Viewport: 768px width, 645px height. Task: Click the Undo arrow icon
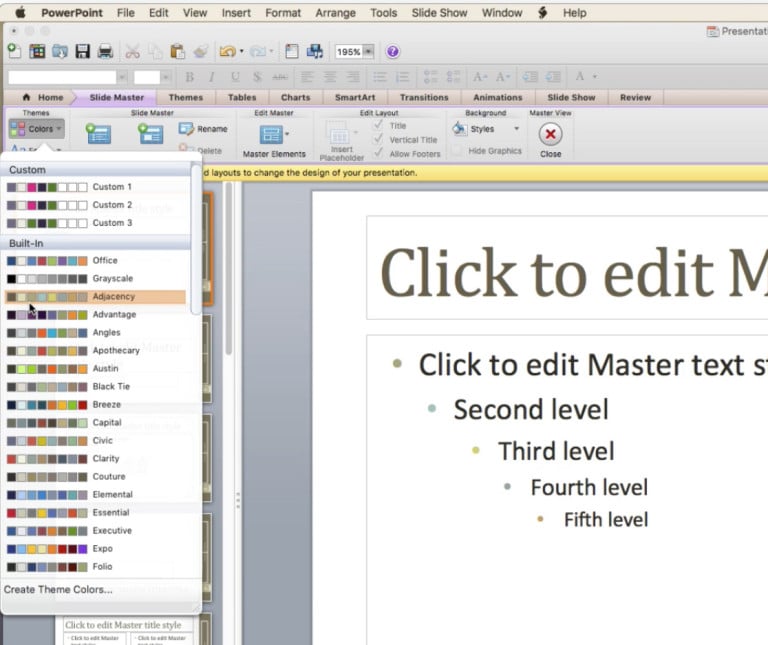tap(227, 51)
